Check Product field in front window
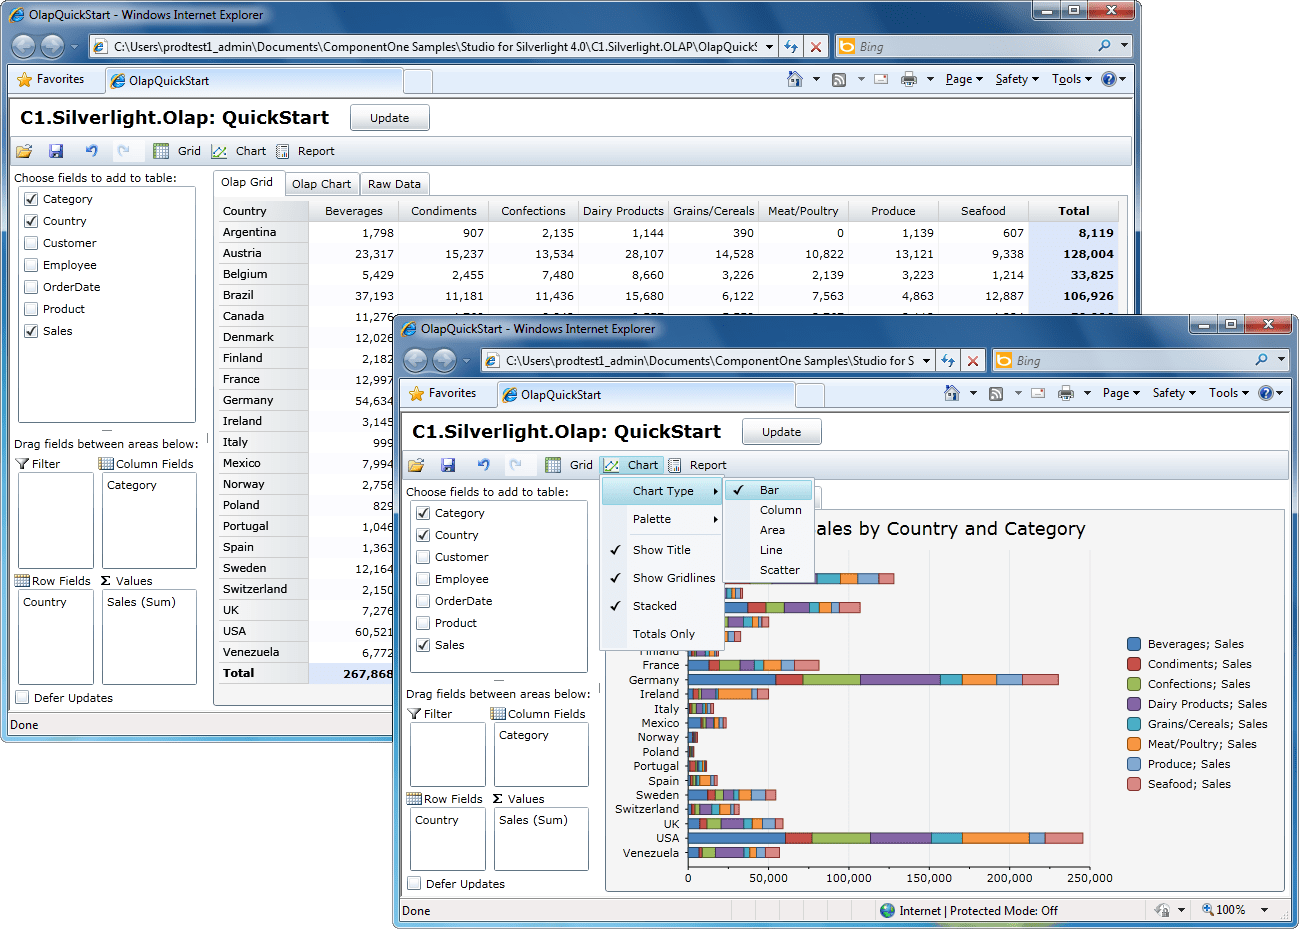Screen dimensions: 1299x929 [423, 623]
